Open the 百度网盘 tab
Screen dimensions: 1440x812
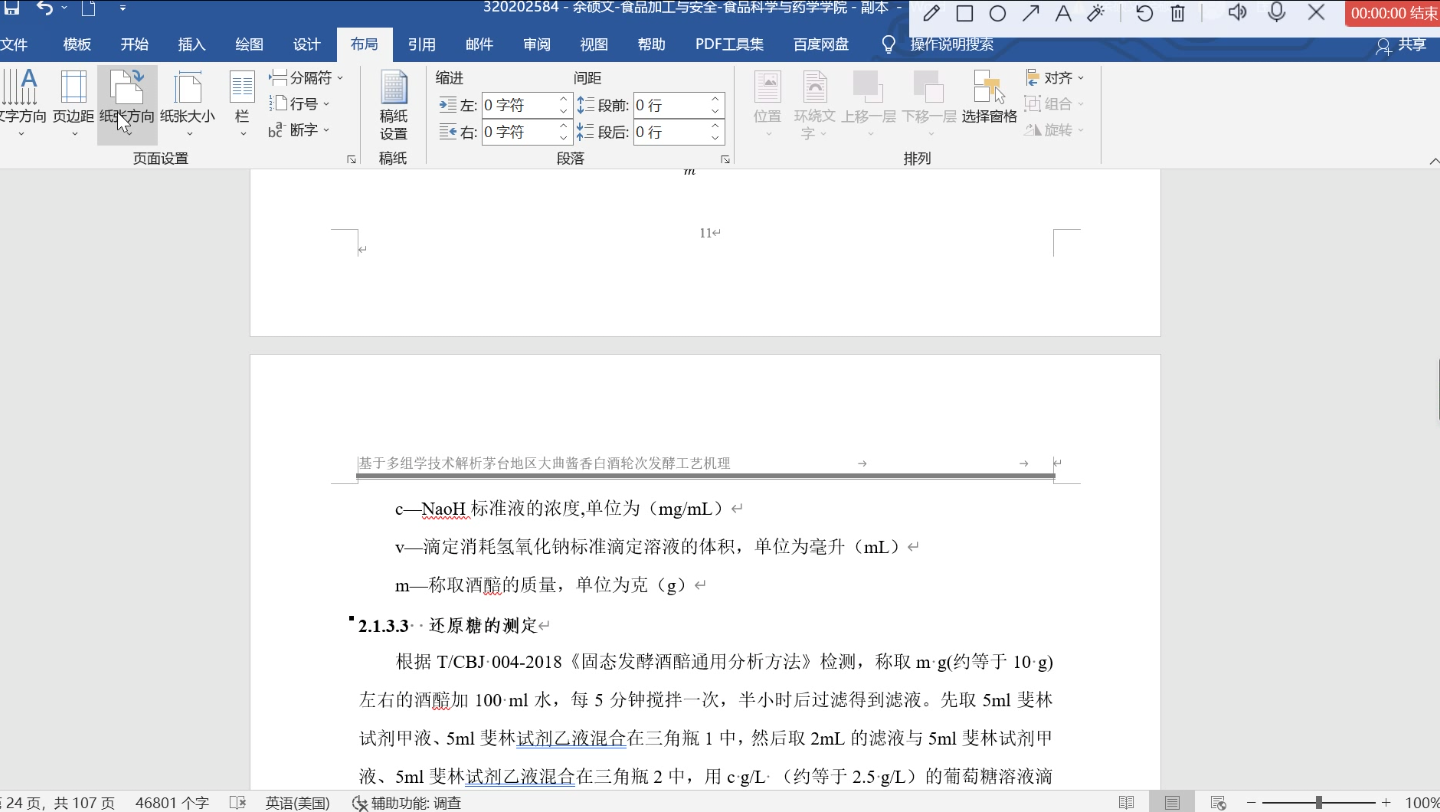[x=821, y=44]
